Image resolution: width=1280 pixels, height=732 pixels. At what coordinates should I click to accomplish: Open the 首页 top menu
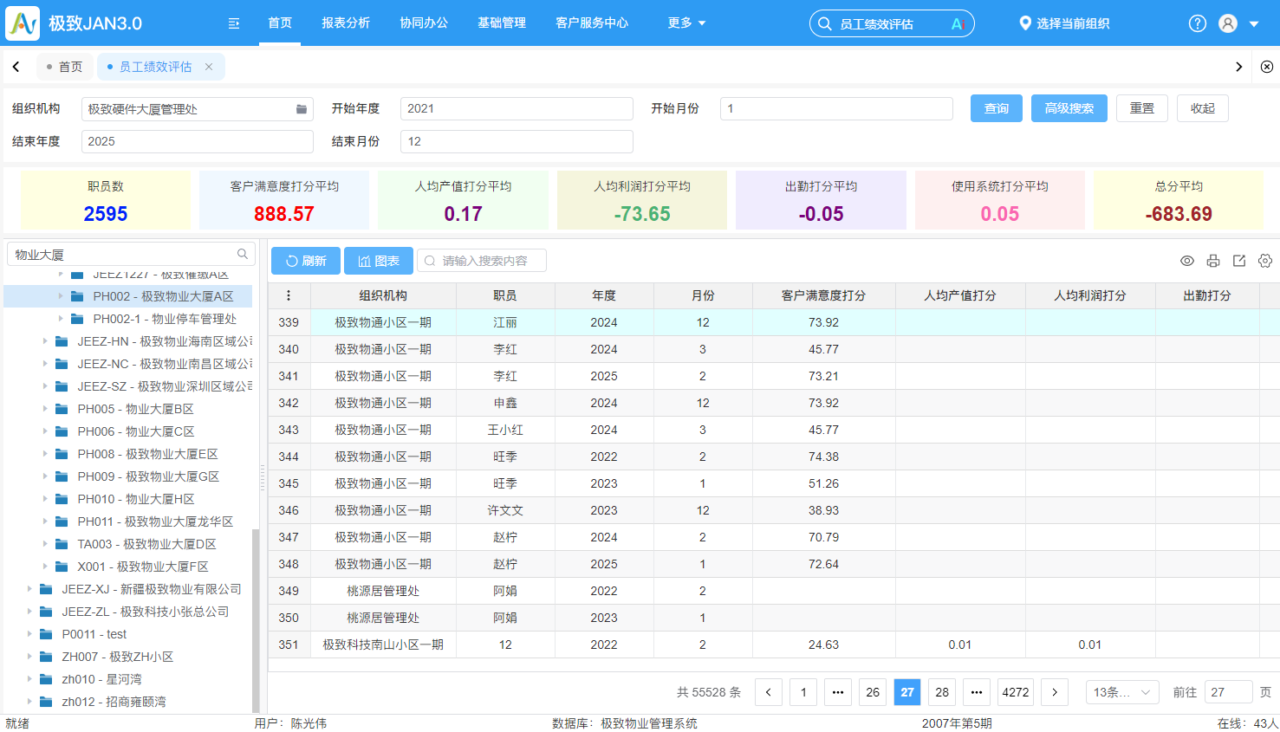click(x=280, y=23)
